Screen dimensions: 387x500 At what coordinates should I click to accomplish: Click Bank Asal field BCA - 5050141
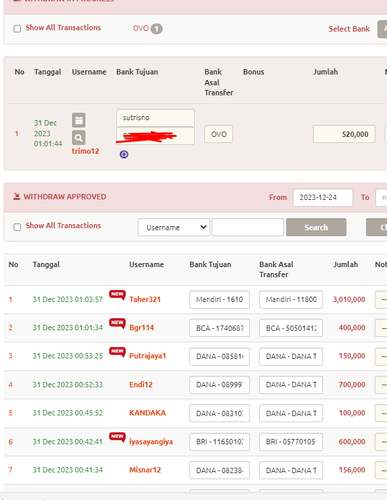(x=291, y=328)
